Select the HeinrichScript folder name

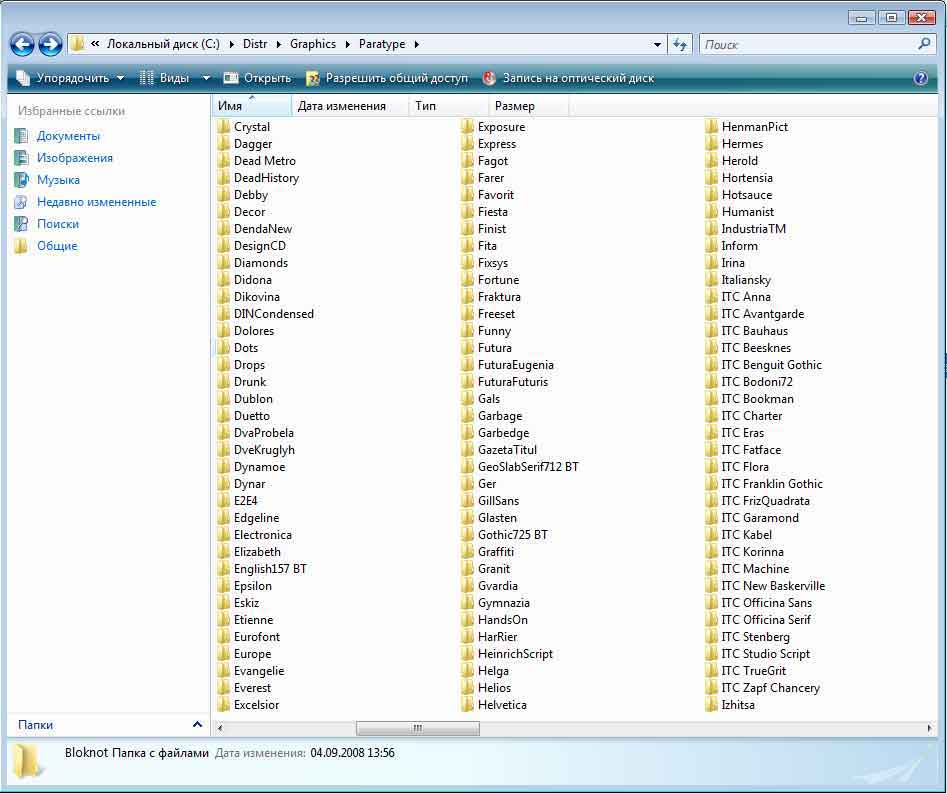point(515,654)
